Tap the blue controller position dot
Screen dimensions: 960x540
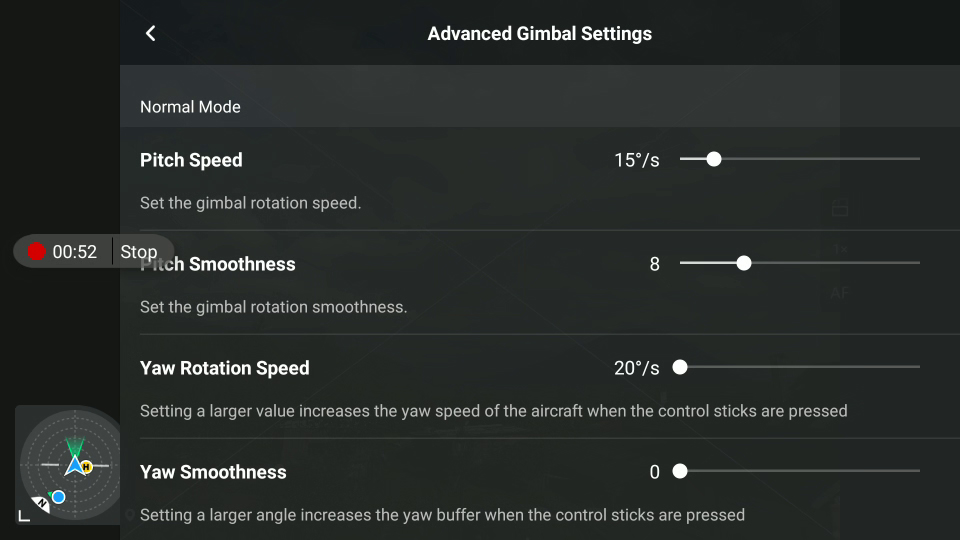click(59, 497)
